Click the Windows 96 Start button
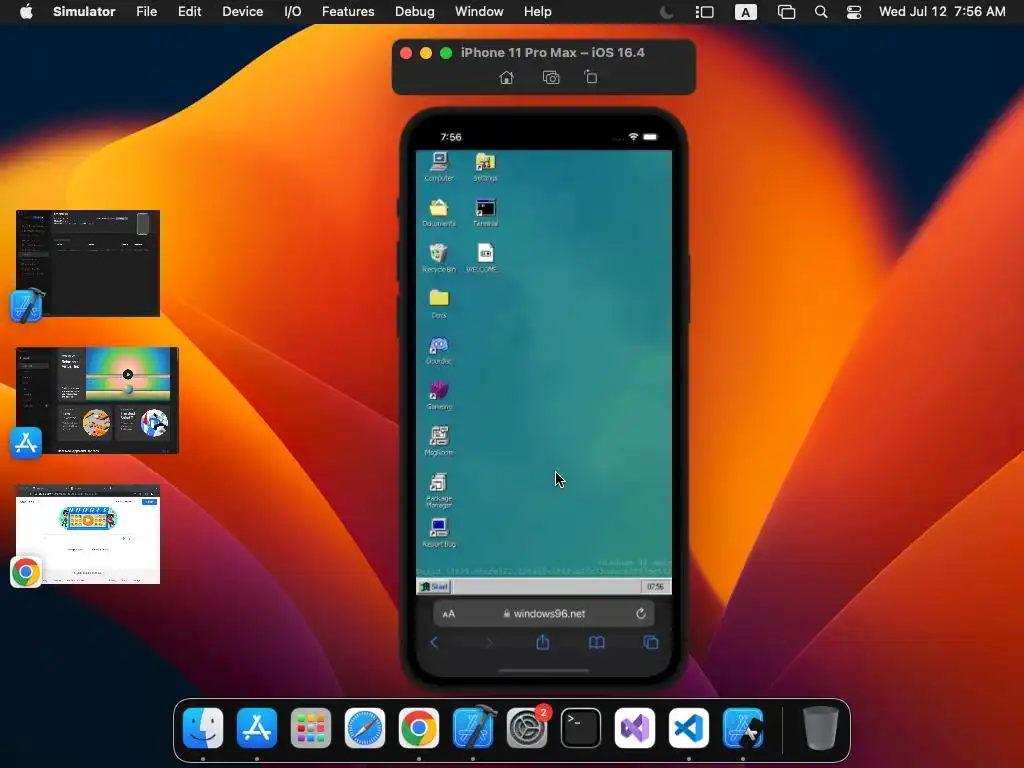1024x768 pixels. [x=434, y=586]
